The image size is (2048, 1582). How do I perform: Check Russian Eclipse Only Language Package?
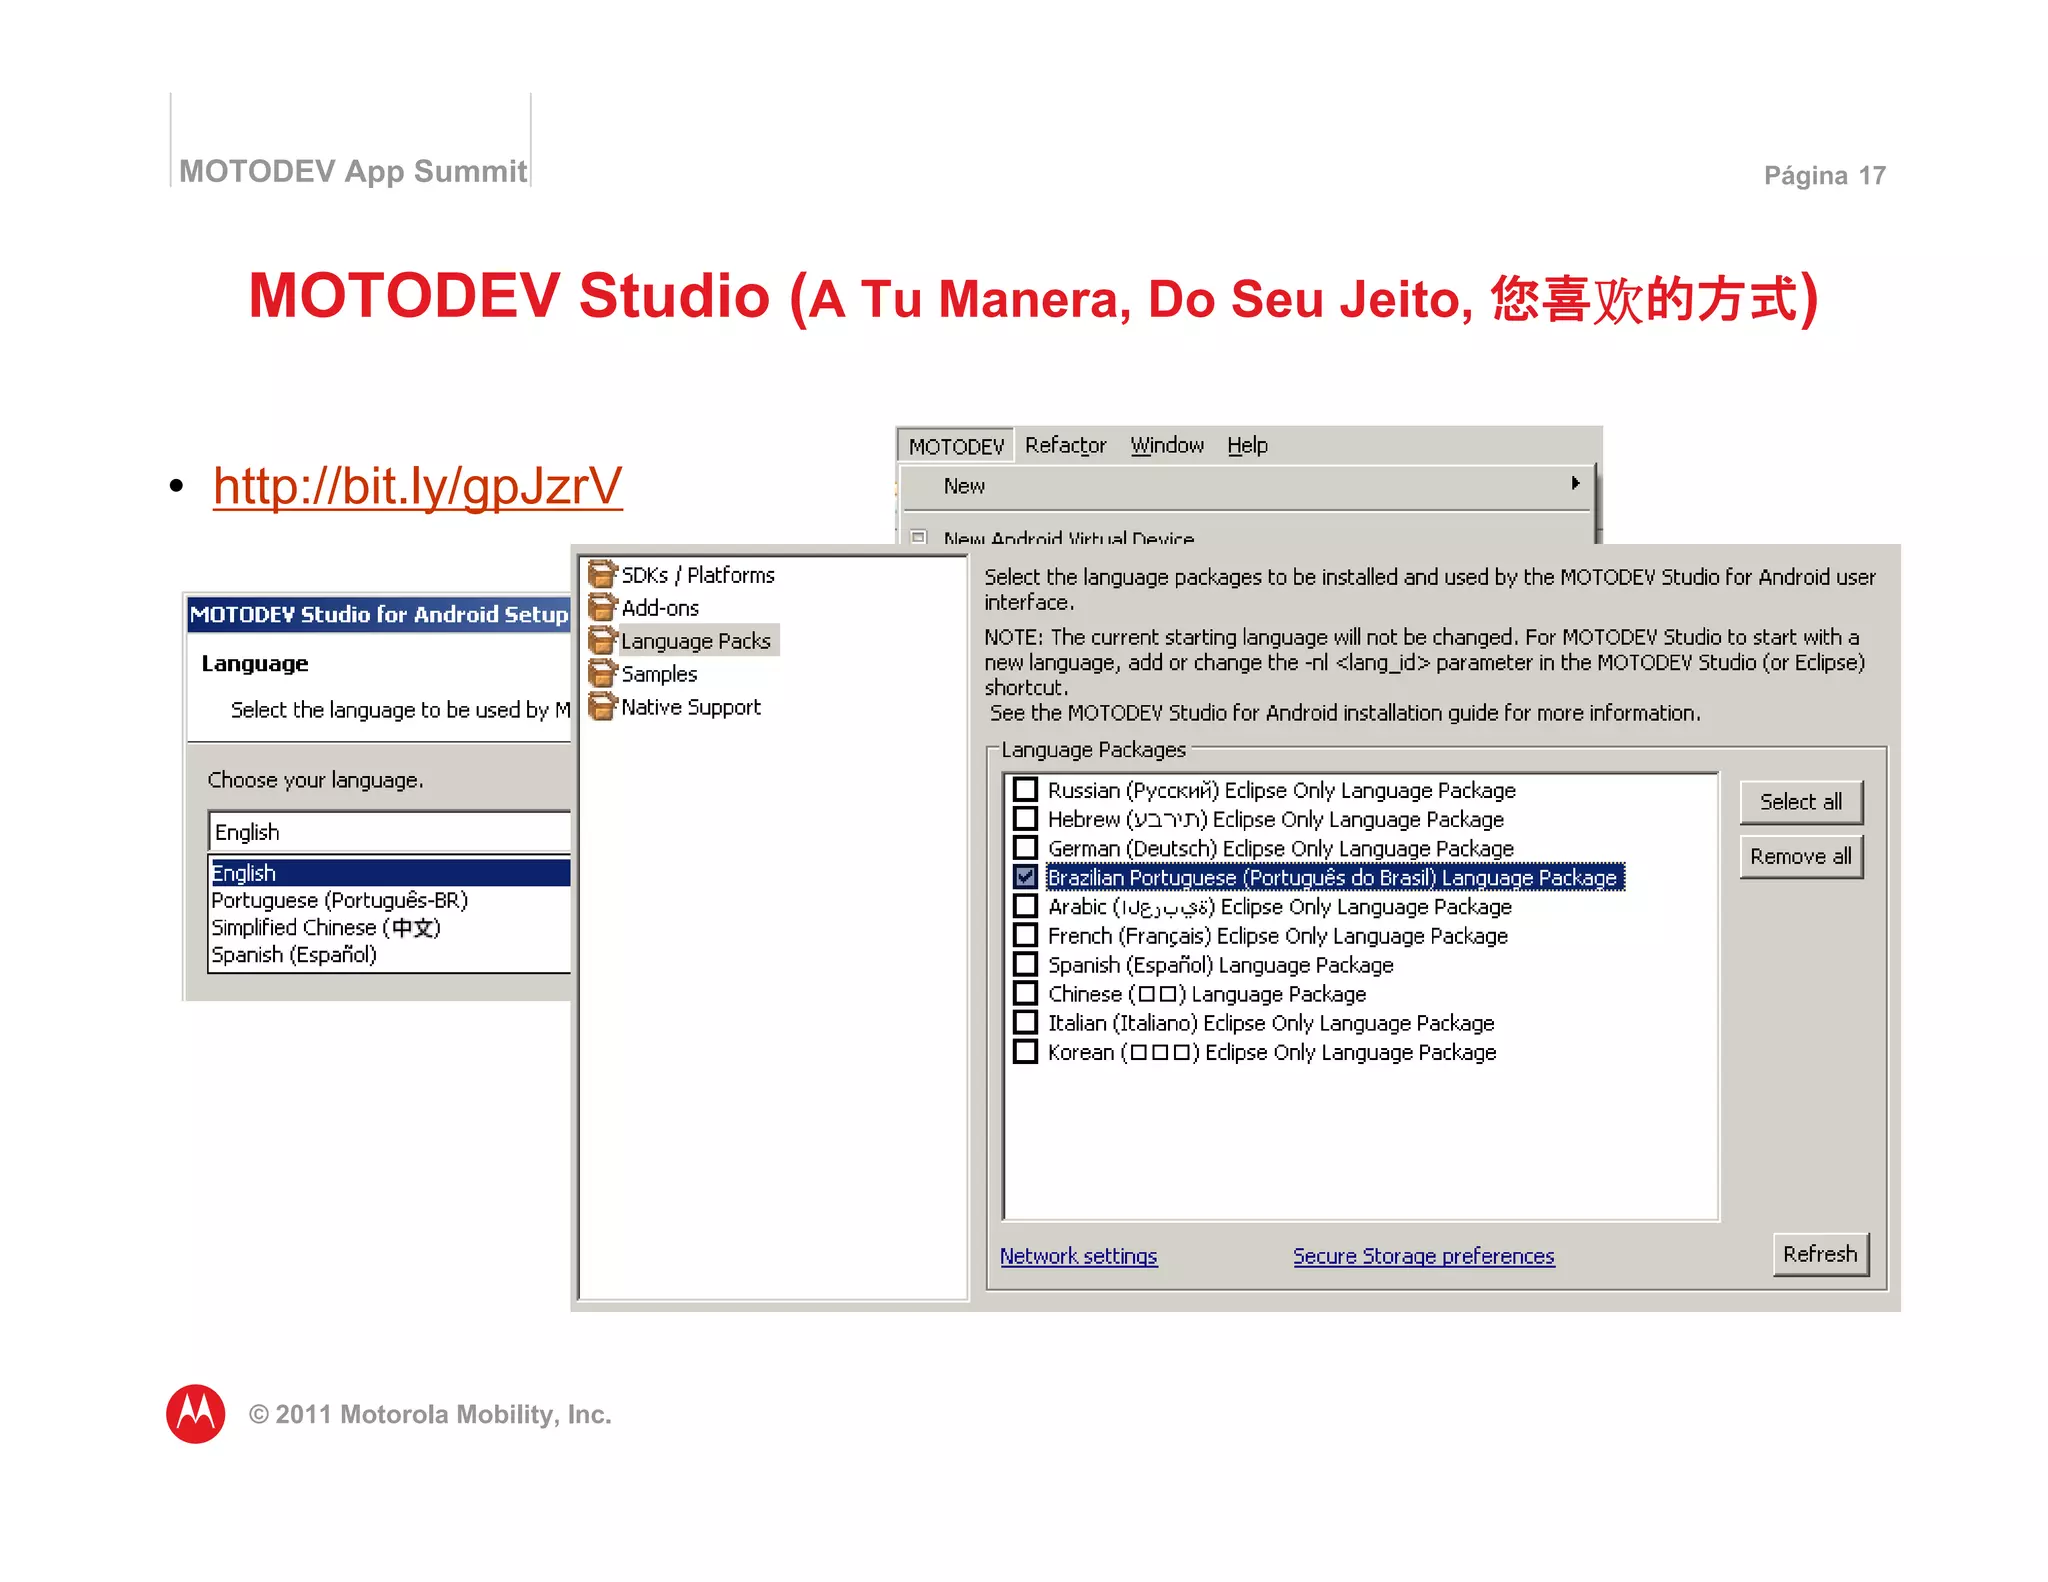(x=1025, y=789)
